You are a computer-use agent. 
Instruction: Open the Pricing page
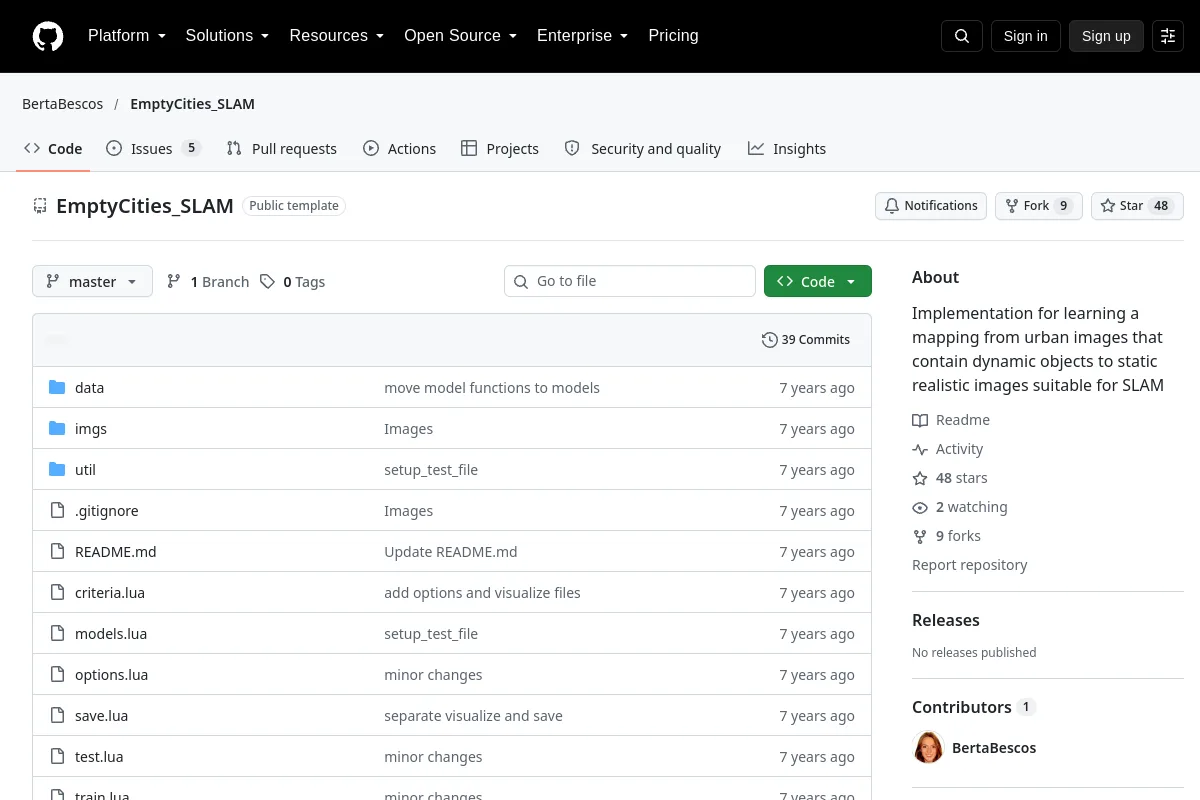(x=673, y=36)
